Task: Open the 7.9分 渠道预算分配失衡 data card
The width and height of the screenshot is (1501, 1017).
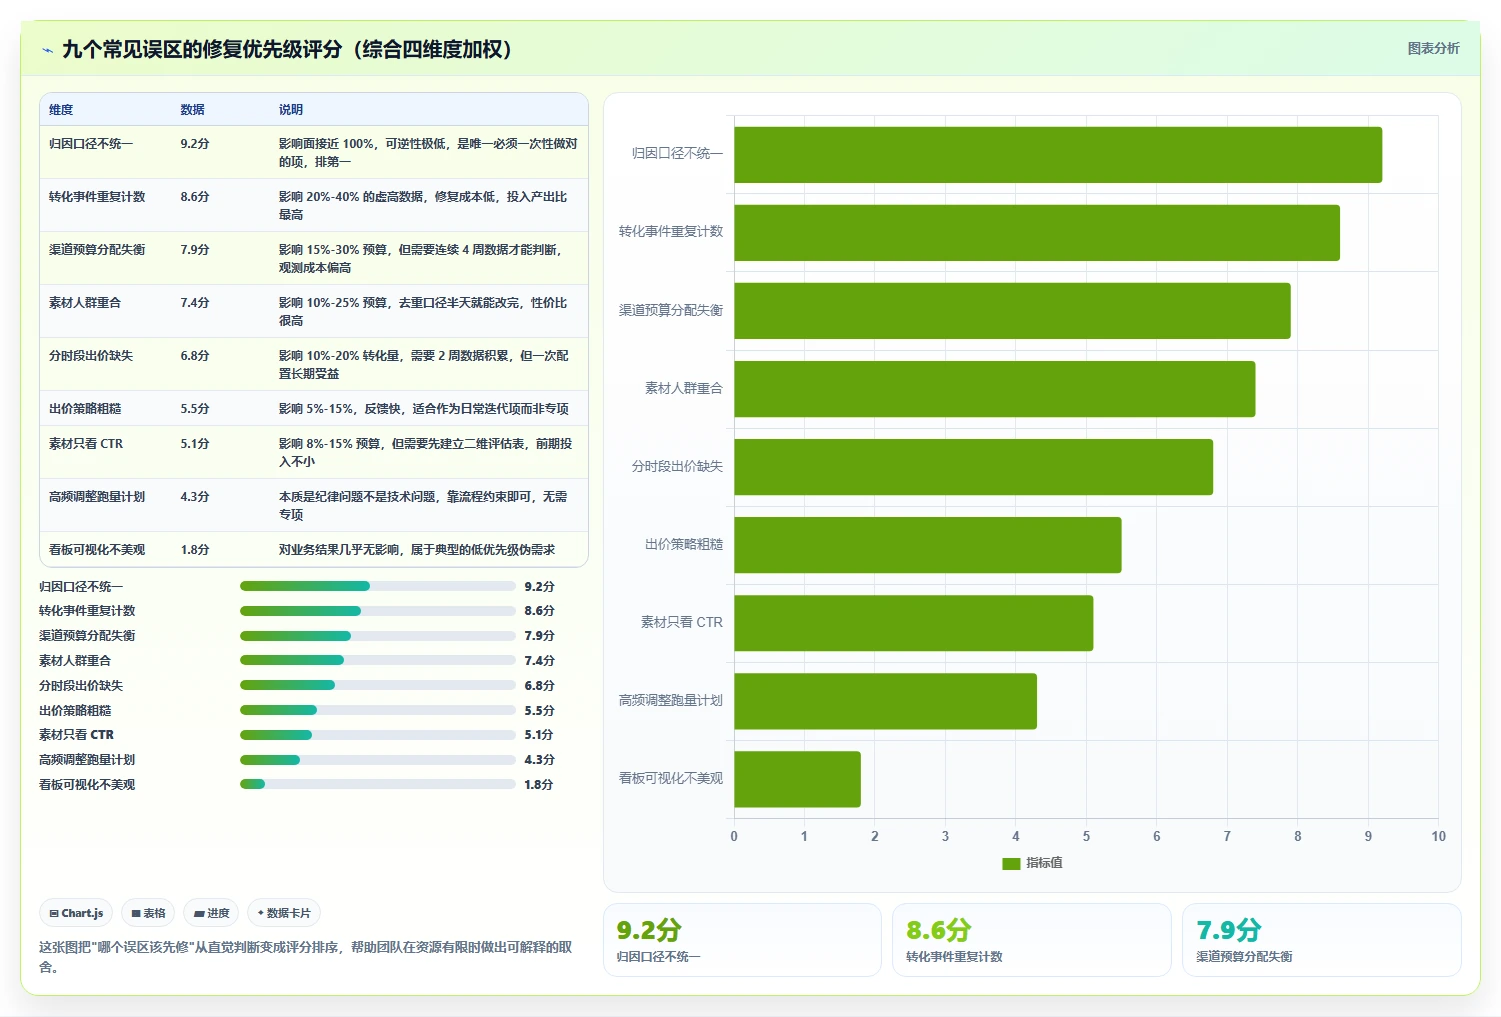Action: (x=1322, y=940)
